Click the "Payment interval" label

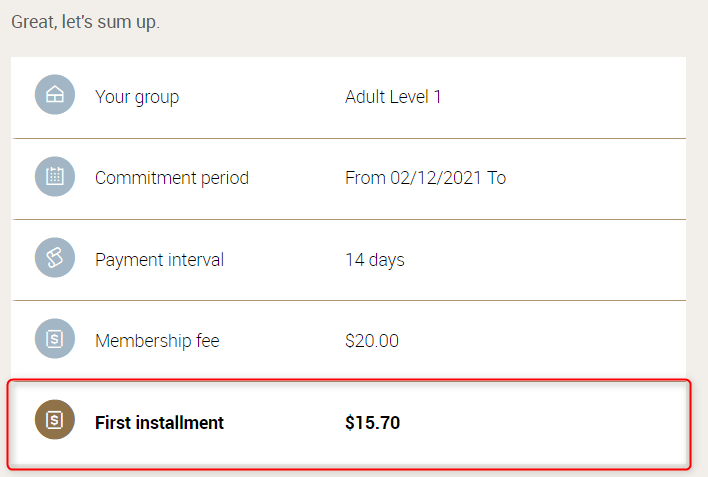[159, 259]
